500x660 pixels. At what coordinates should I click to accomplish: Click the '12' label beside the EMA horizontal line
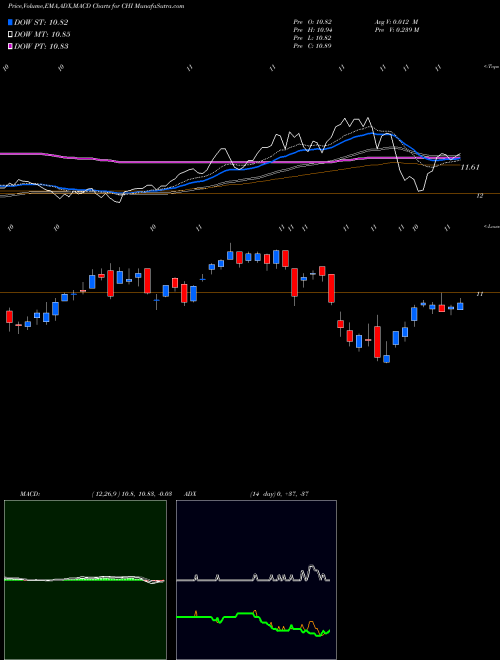click(479, 196)
